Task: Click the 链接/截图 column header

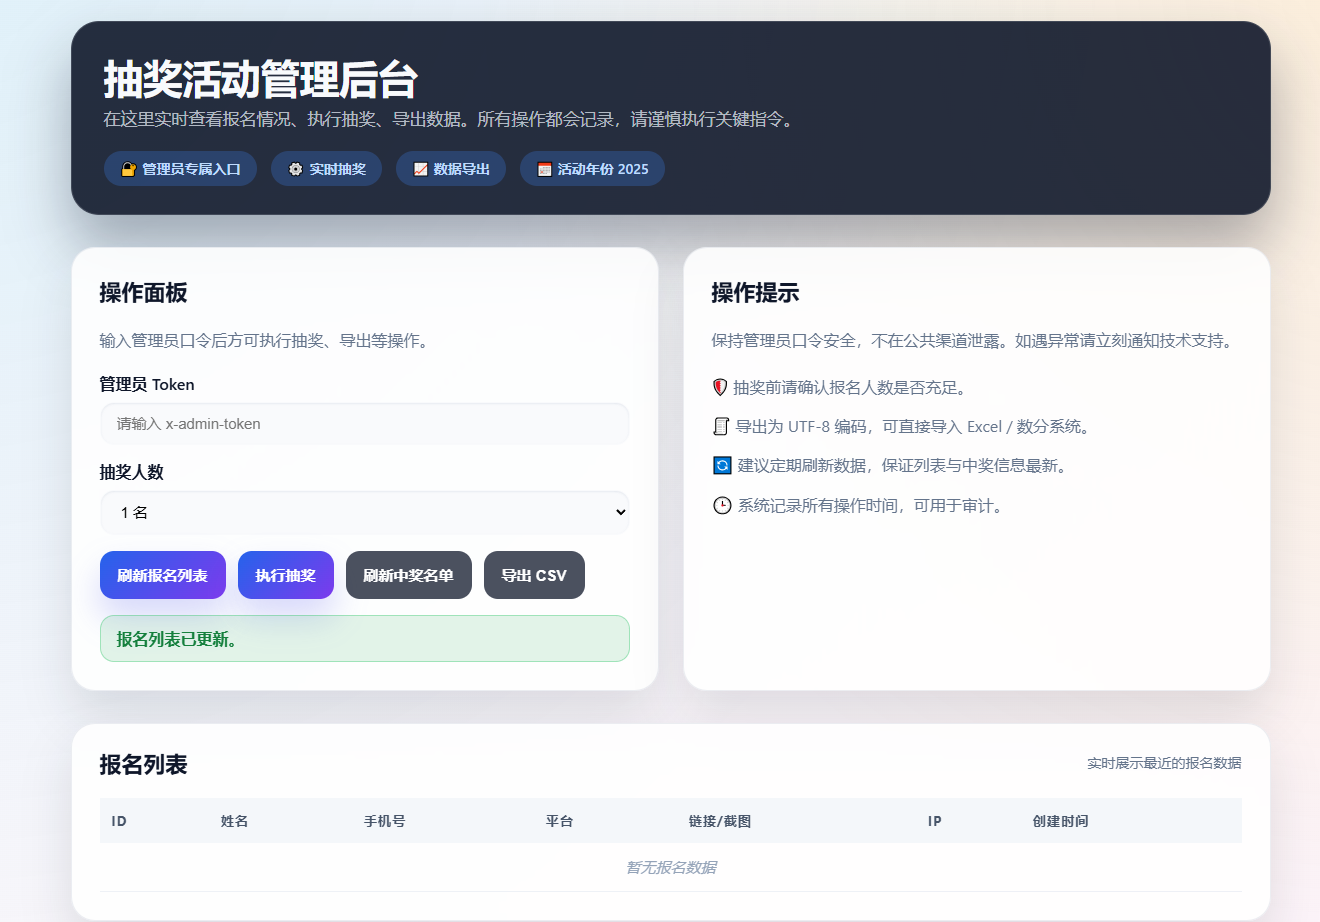Action: [720, 821]
